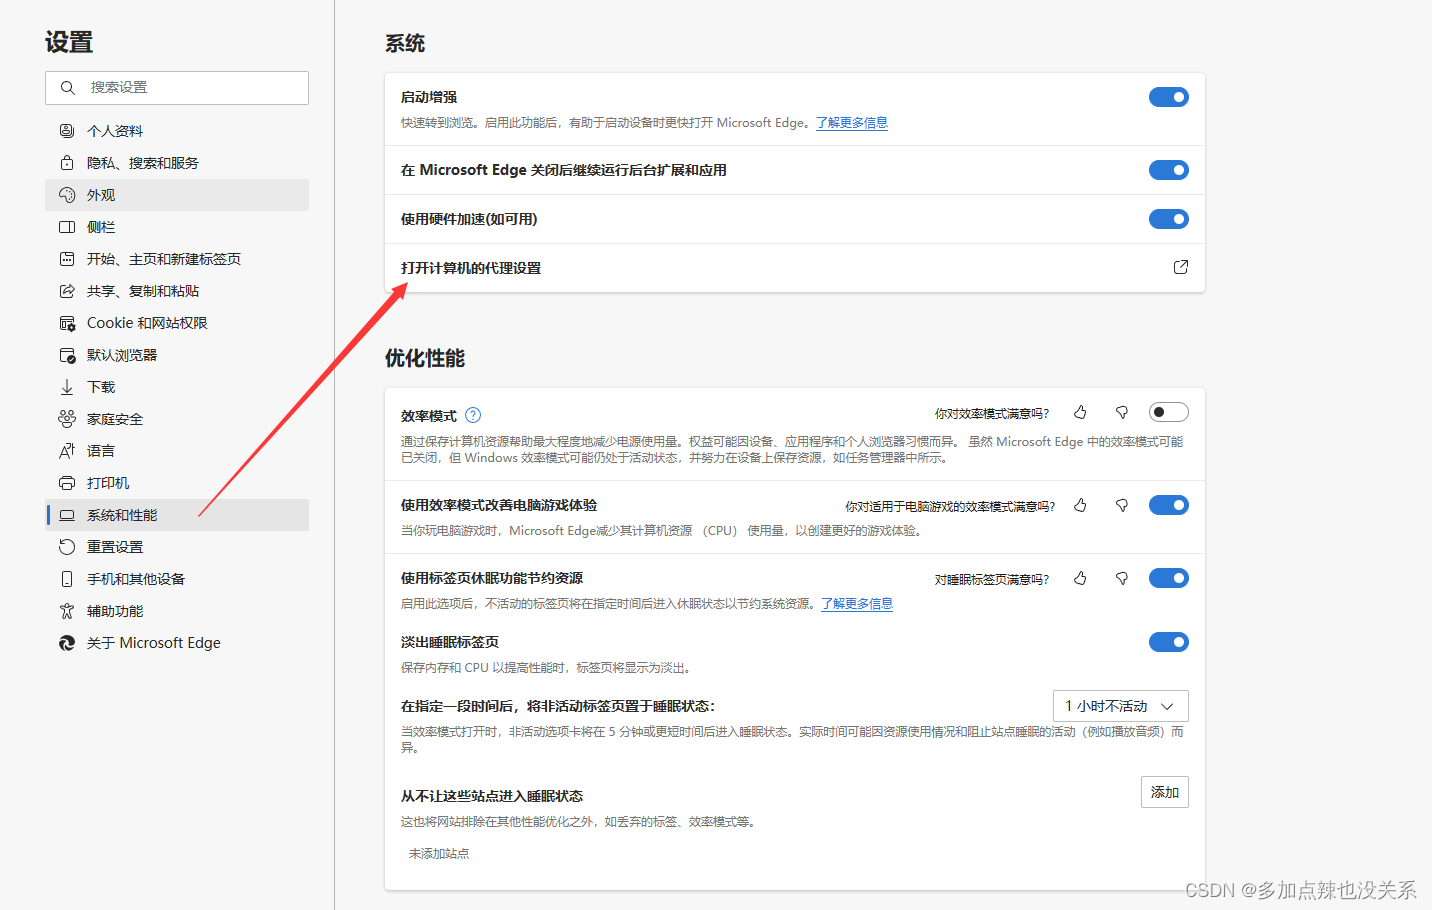
Task: Click the sidebar icon for 侧栏
Action: click(67, 227)
